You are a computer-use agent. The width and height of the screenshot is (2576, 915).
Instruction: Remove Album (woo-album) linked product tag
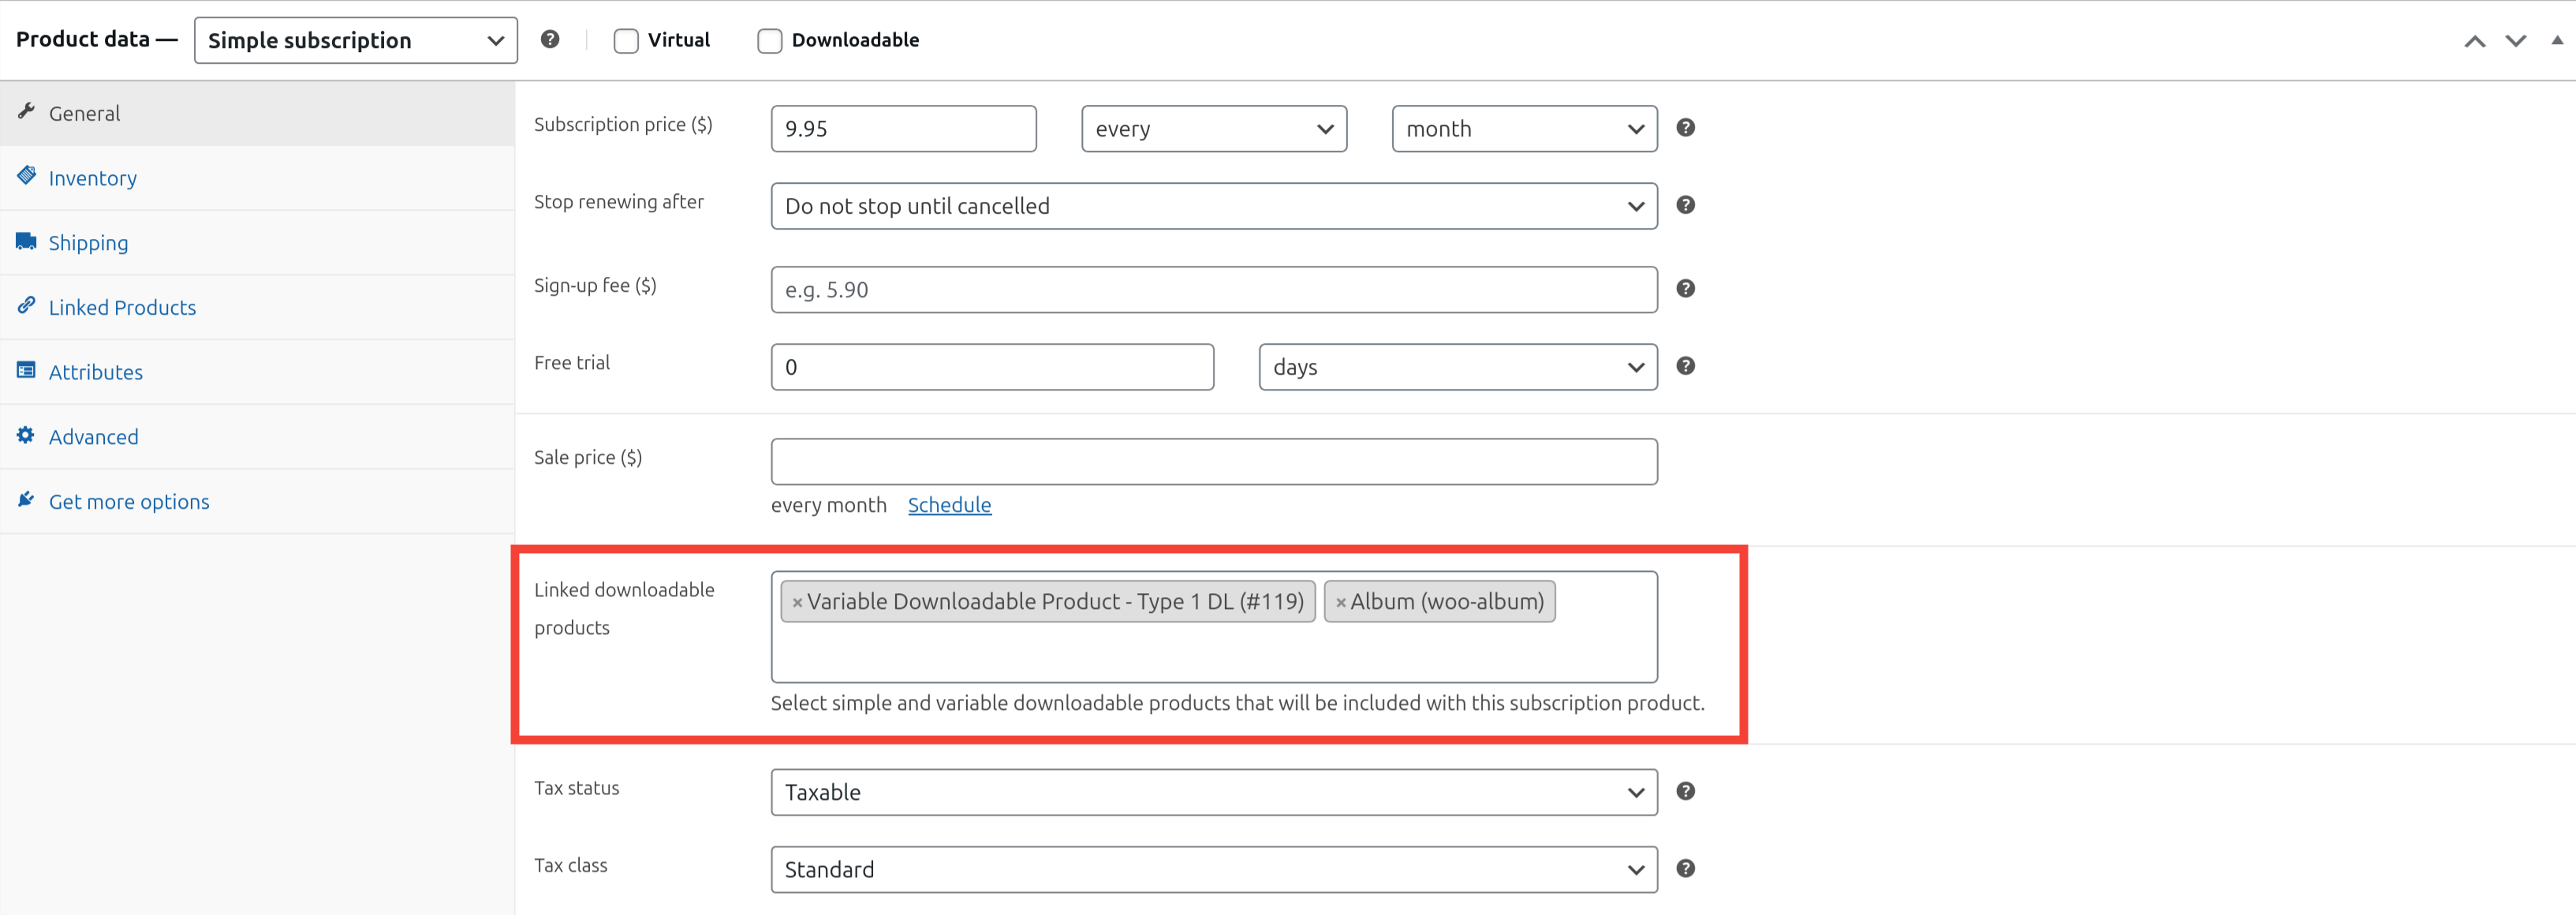pyautogui.click(x=1341, y=602)
